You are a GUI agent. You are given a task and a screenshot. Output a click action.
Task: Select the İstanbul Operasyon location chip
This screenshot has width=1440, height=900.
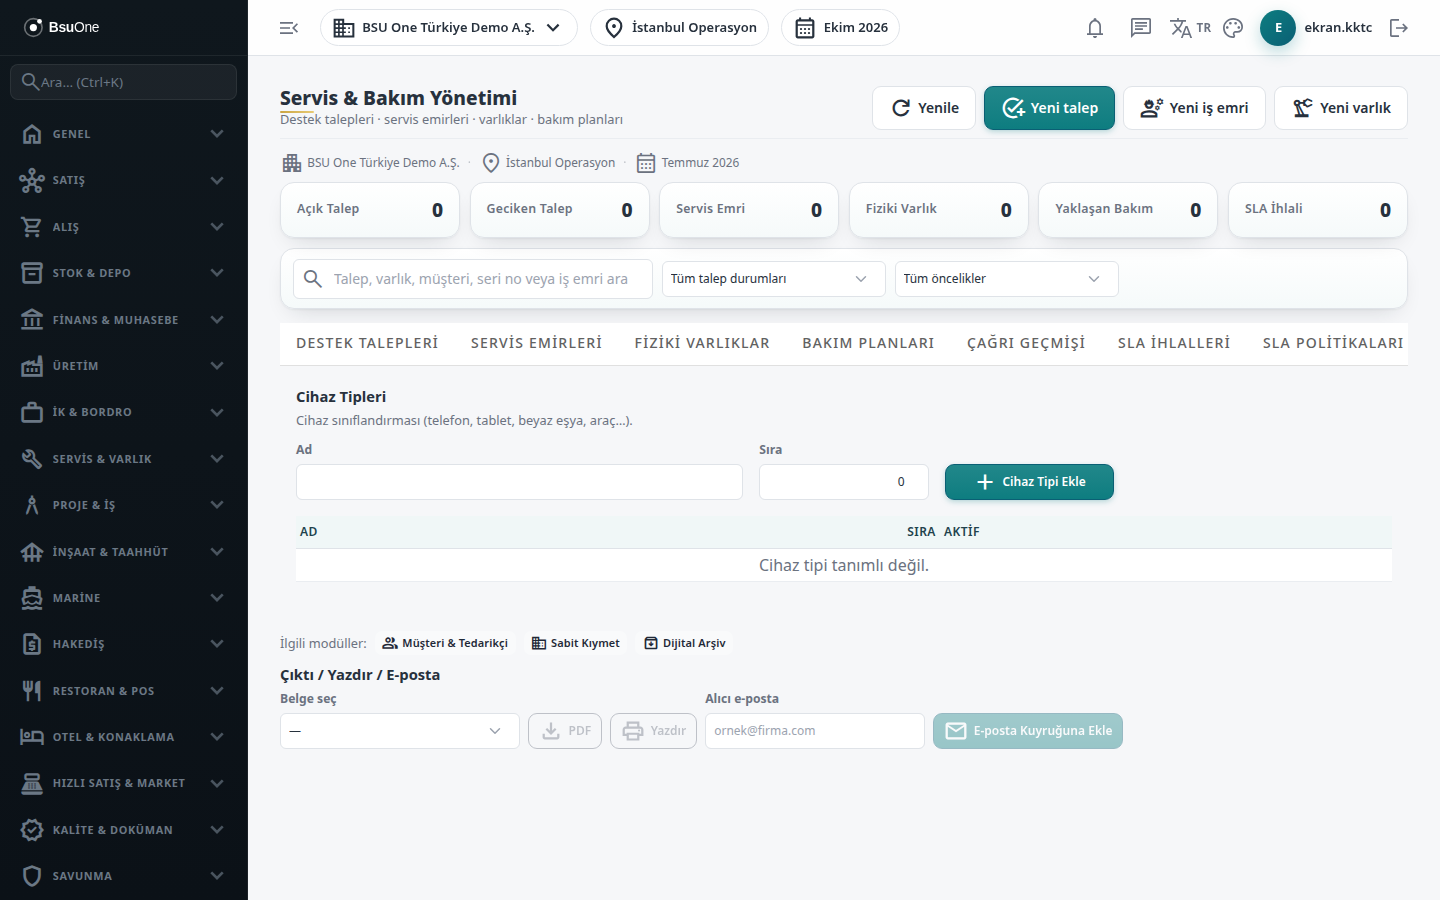(679, 28)
